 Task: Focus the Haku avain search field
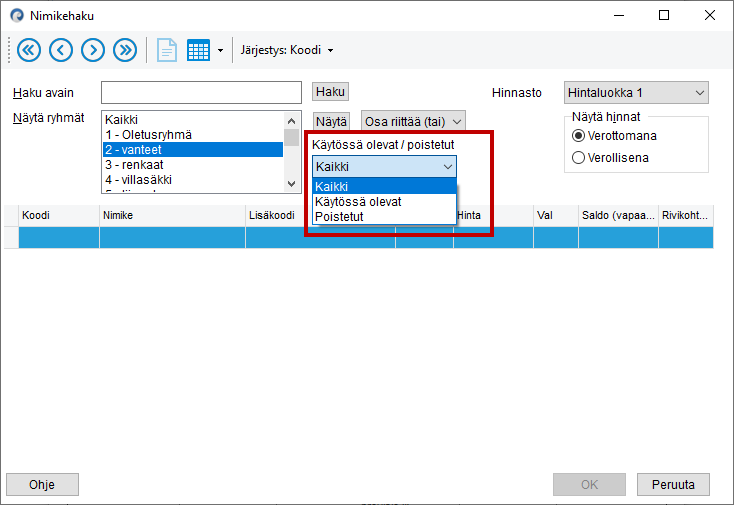[201, 92]
